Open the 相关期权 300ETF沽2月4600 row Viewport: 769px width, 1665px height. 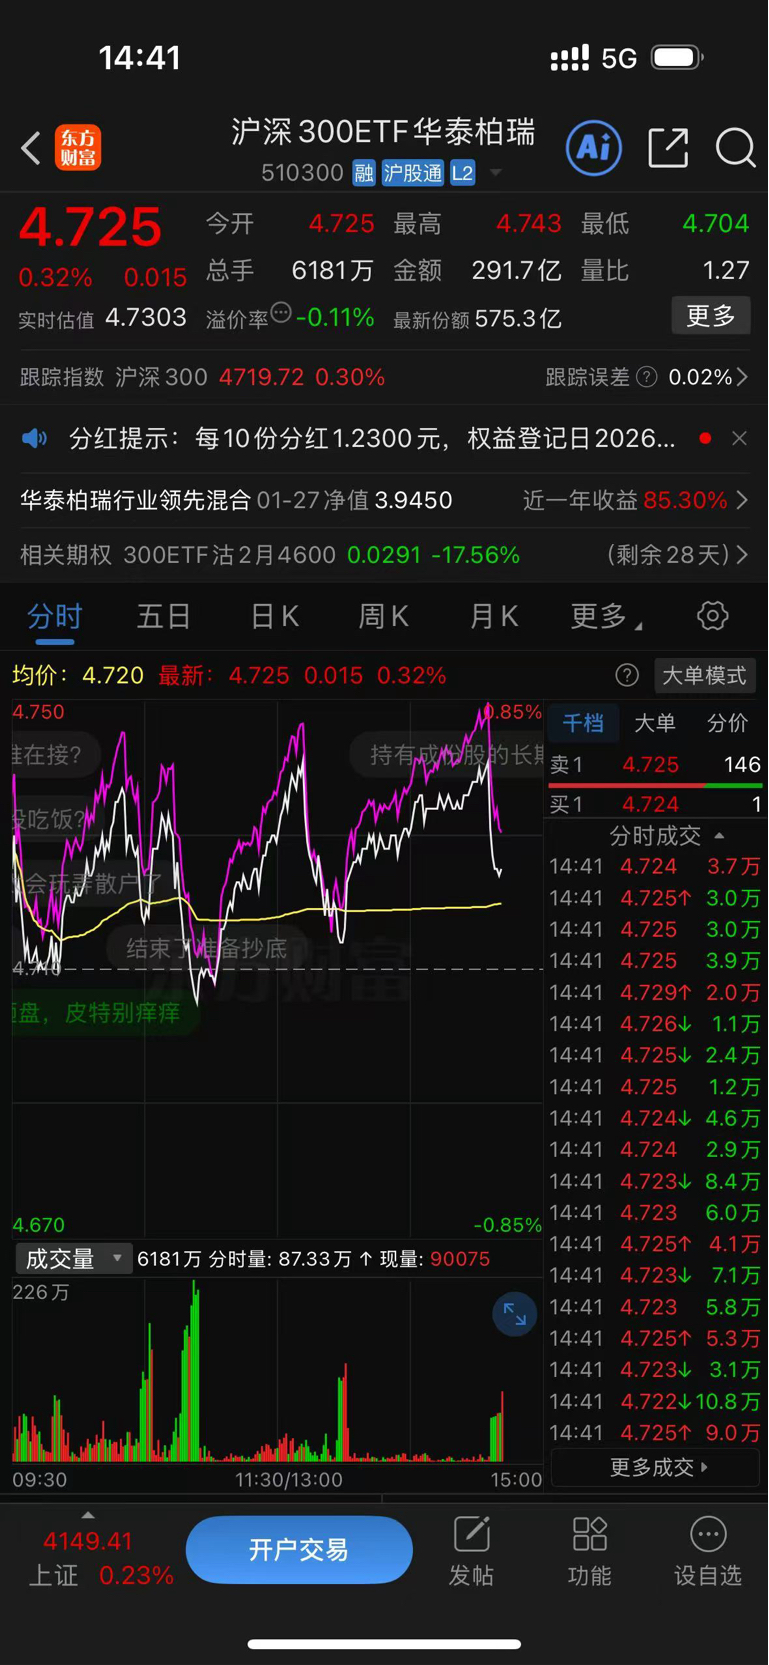tap(384, 555)
